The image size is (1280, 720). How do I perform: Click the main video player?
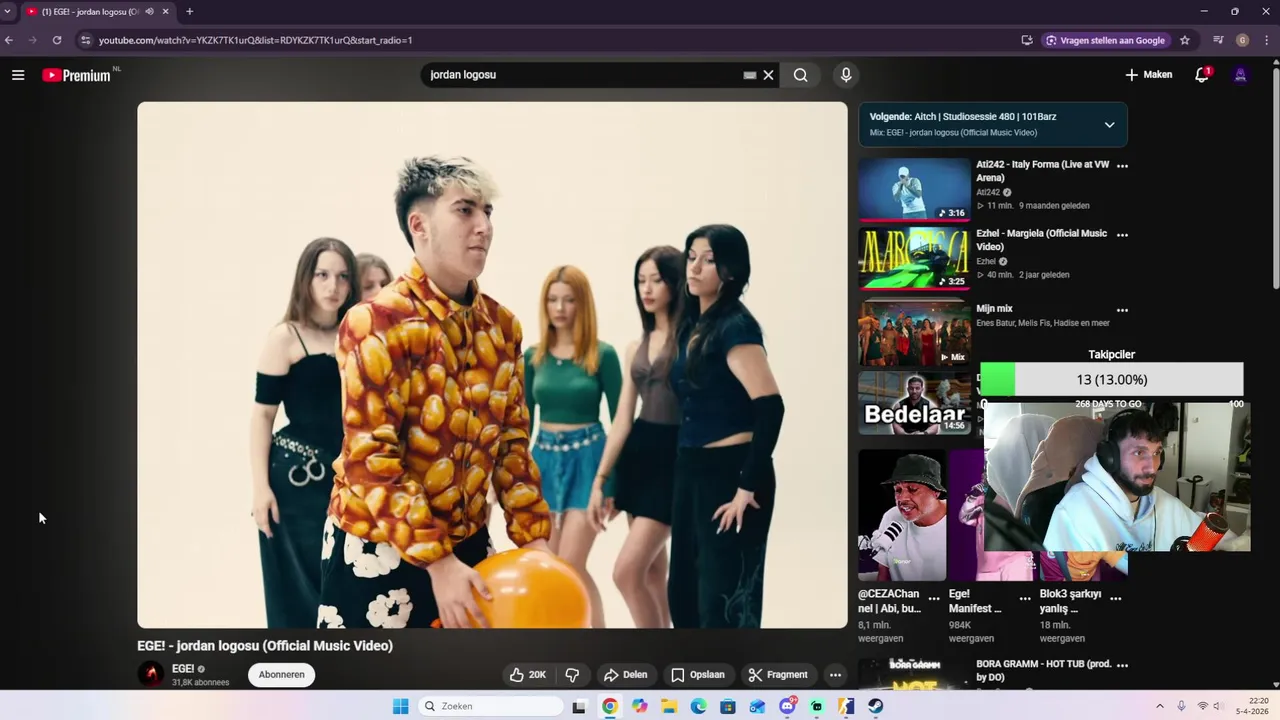click(492, 365)
